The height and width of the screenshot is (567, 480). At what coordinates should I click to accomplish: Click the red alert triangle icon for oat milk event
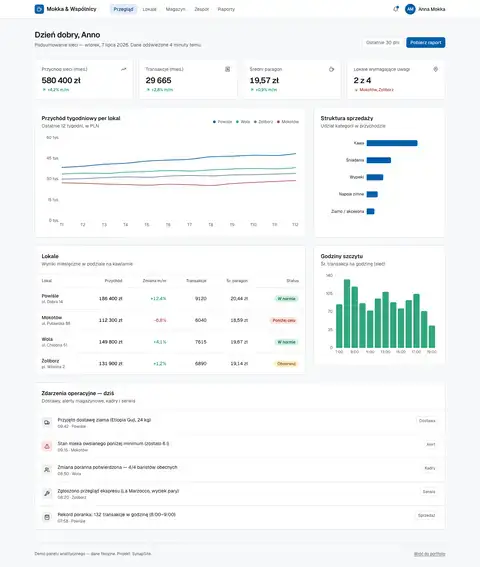47,446
